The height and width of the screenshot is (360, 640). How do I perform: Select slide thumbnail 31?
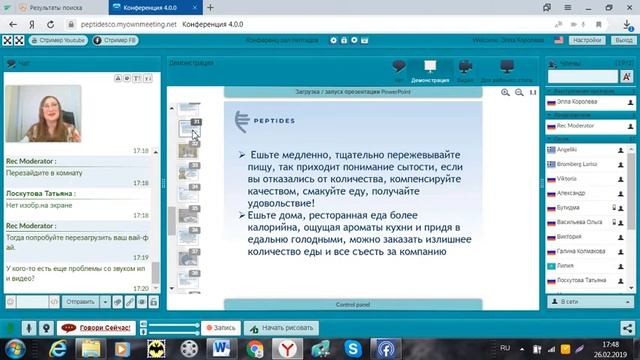click(189, 129)
